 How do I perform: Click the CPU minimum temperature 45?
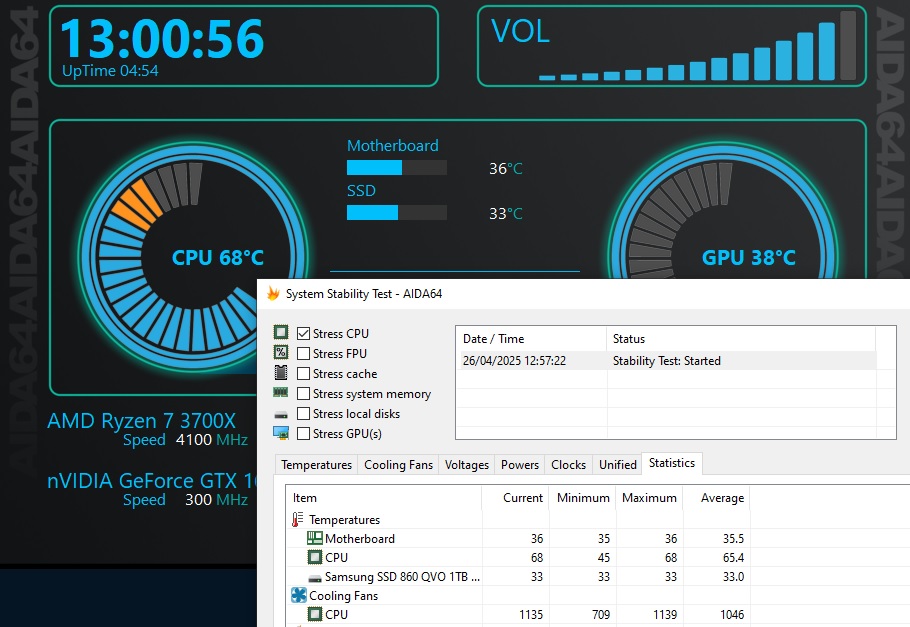pyautogui.click(x=604, y=558)
